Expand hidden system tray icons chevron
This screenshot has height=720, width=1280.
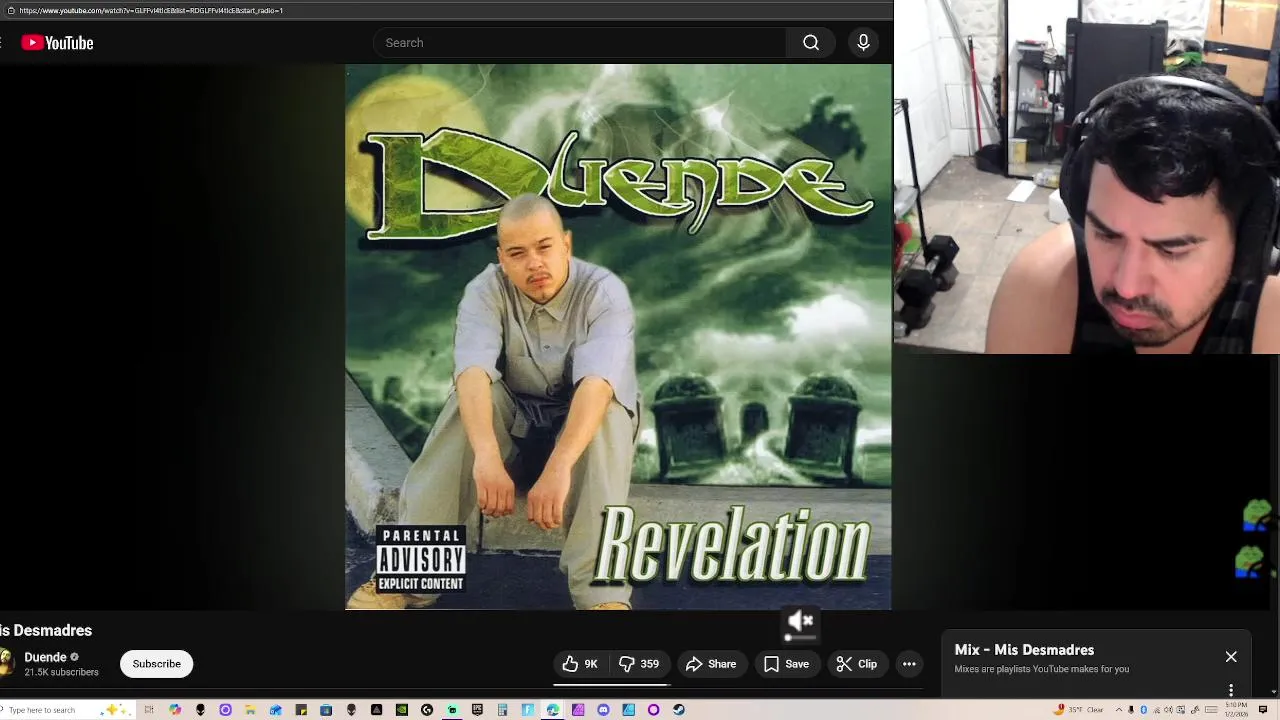point(1119,710)
